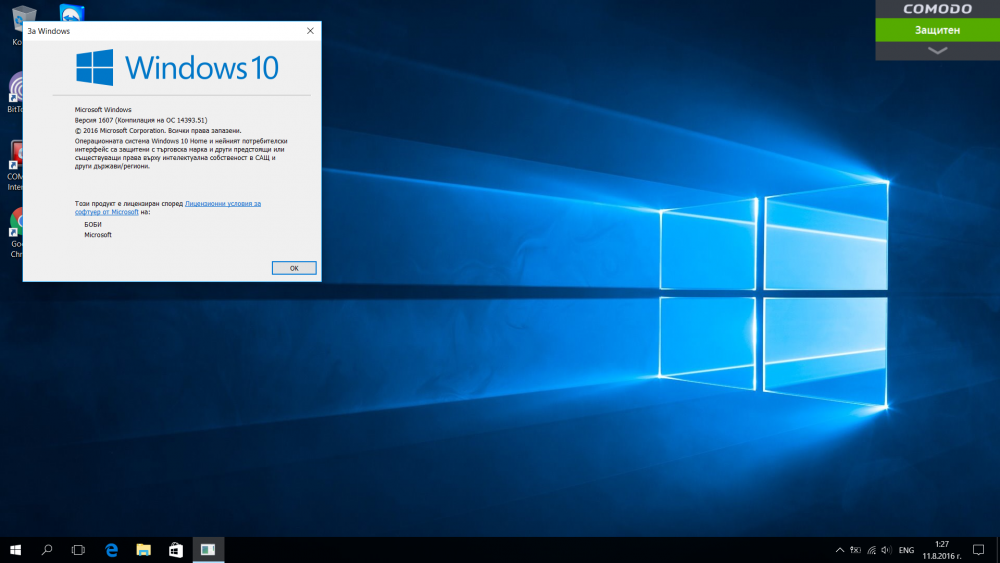Click the COMODO widget title
1000x563 pixels.
click(x=938, y=9)
